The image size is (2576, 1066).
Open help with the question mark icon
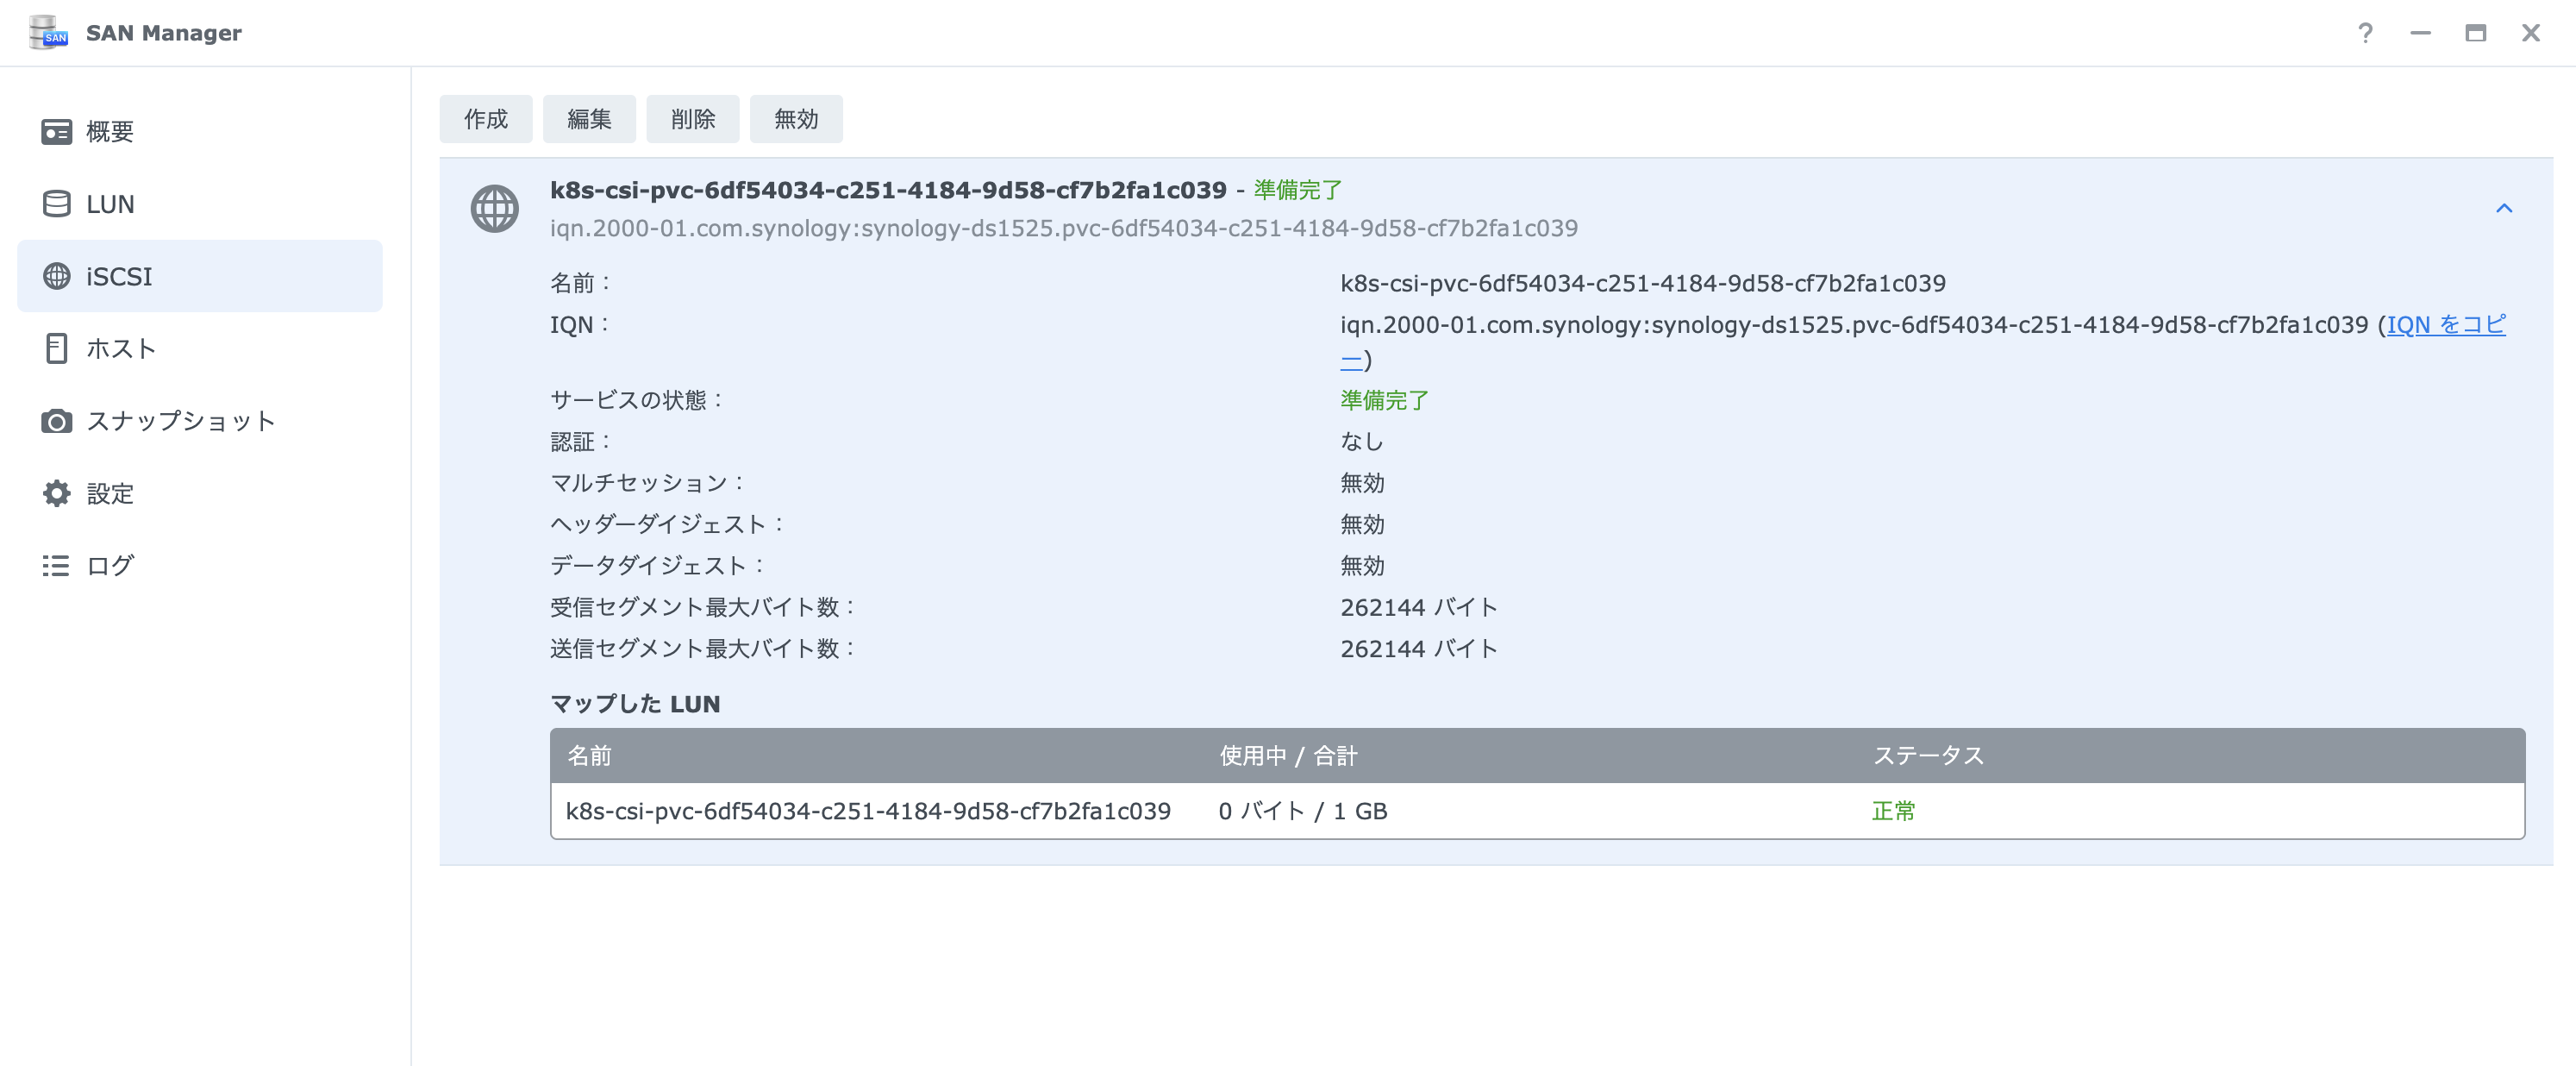pyautogui.click(x=2365, y=33)
